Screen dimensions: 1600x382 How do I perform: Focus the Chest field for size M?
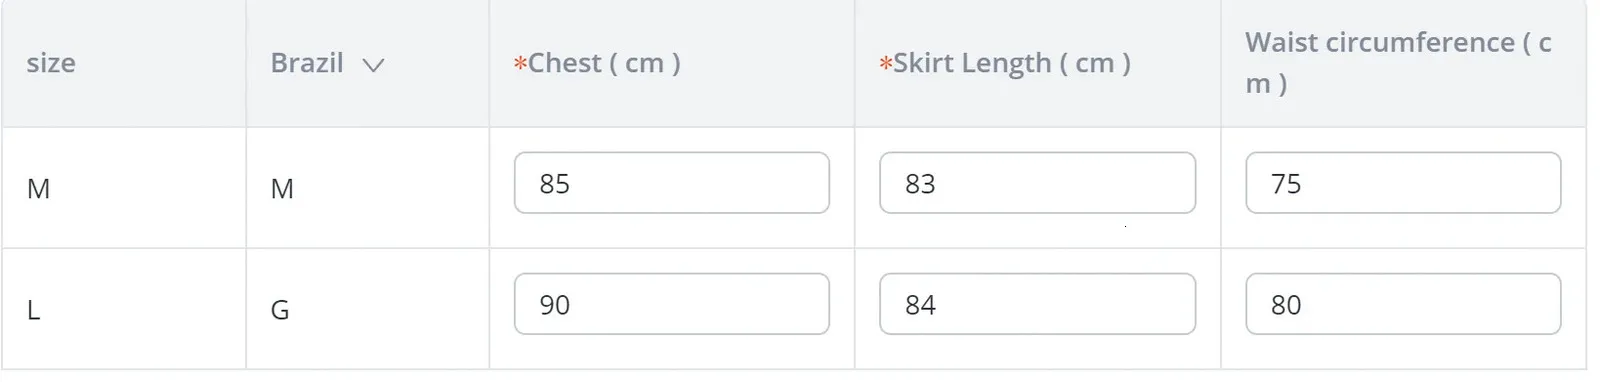click(x=672, y=183)
